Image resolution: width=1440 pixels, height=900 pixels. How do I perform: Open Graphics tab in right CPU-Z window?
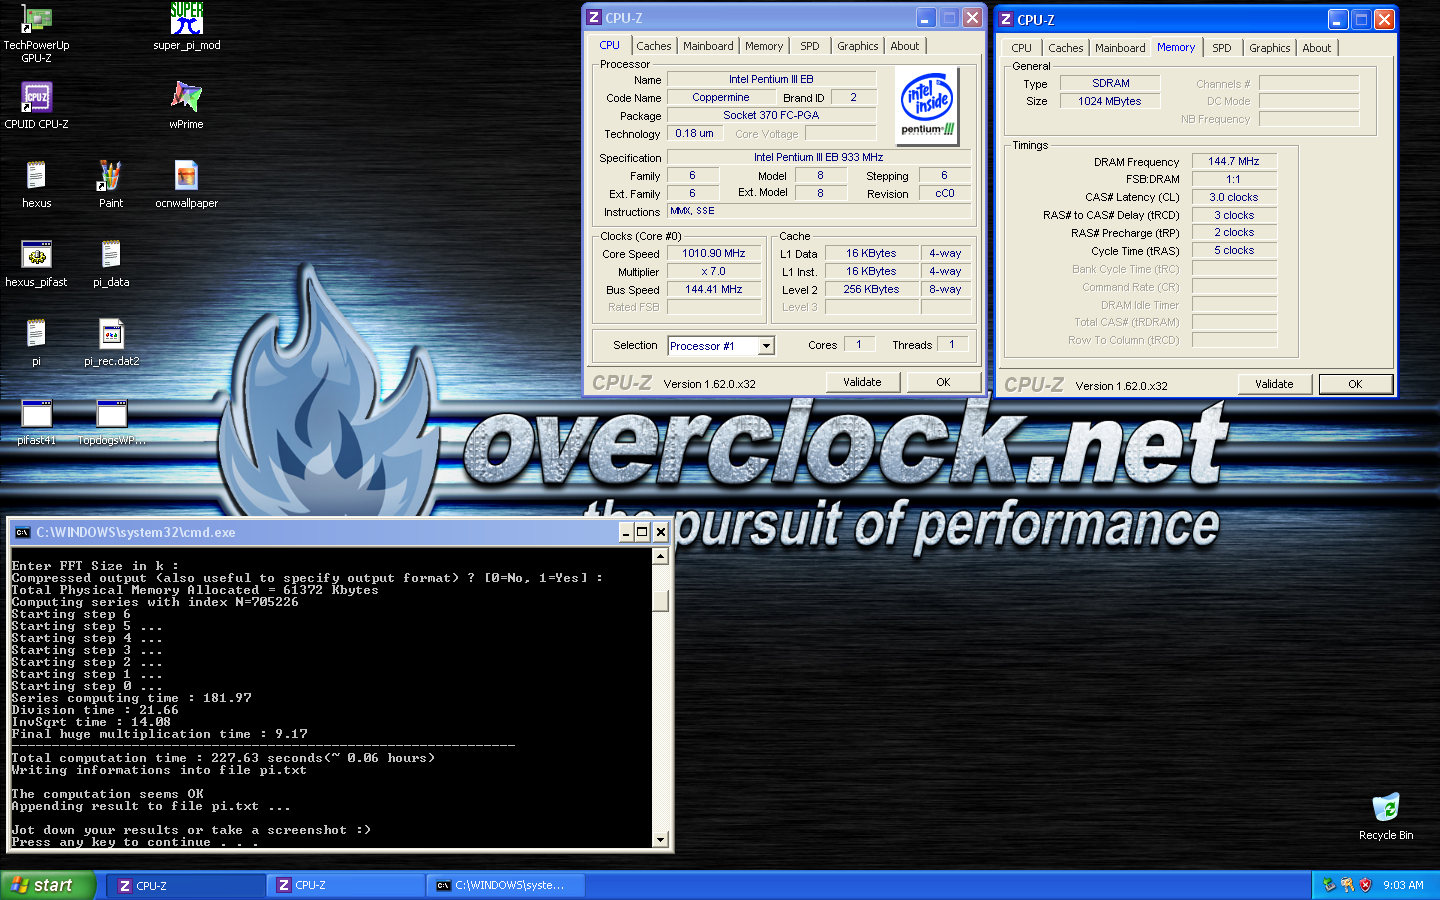(1270, 48)
